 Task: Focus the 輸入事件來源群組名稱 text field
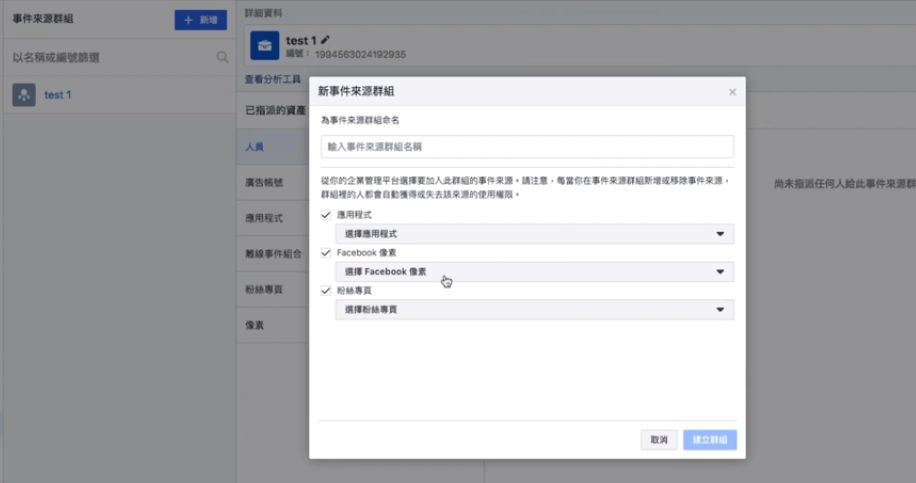(527, 147)
